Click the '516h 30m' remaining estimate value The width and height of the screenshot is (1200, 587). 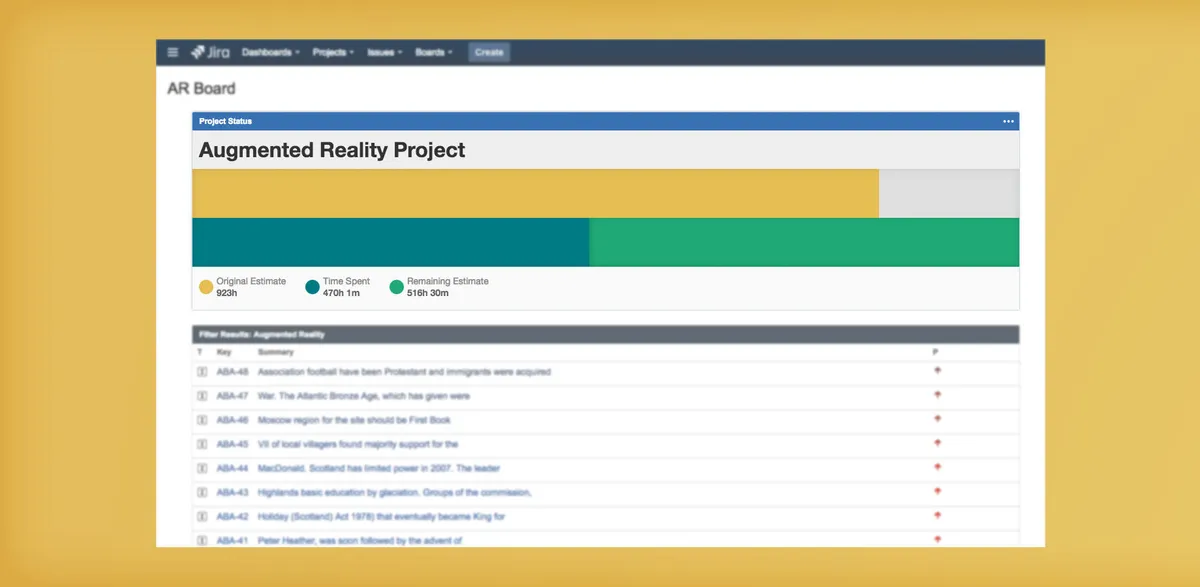tap(428, 293)
